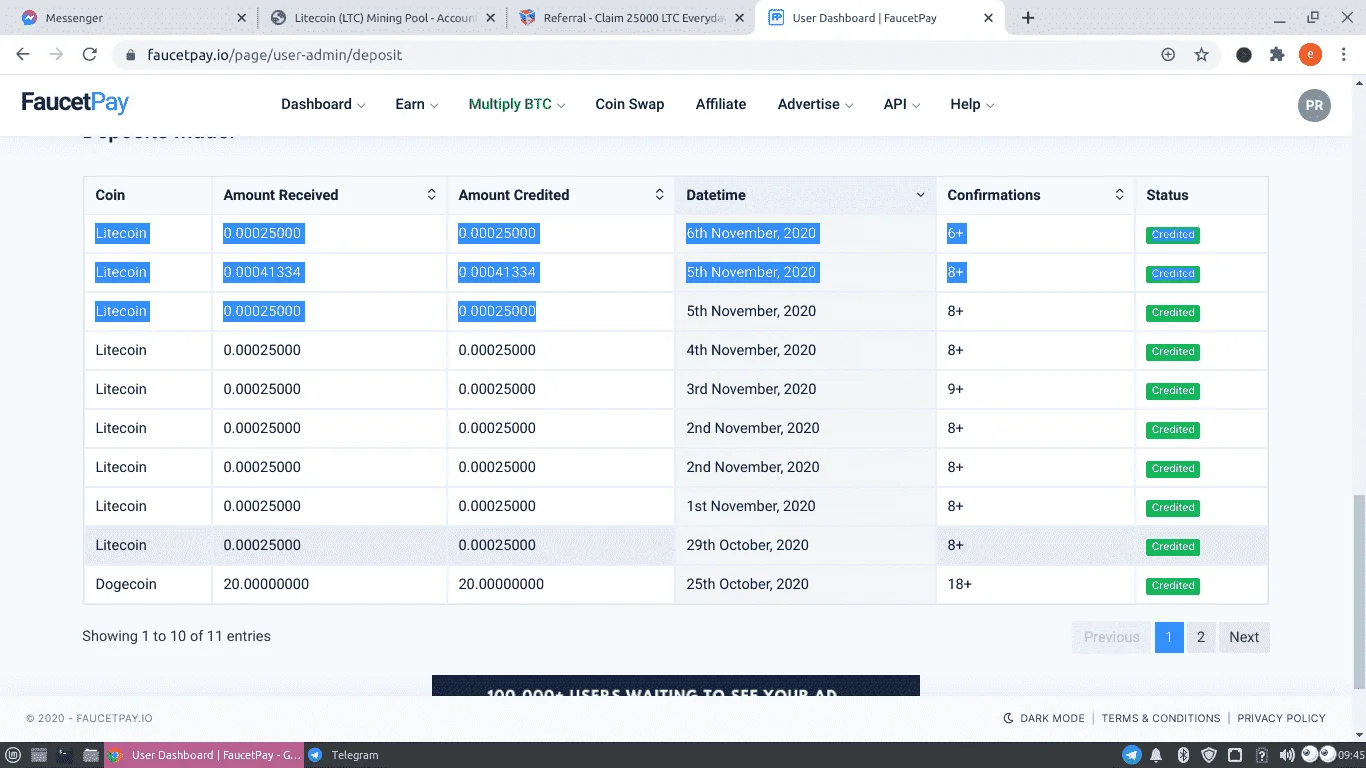Click the 'Showing 1 to 10 of 11 entries' text

(x=177, y=636)
